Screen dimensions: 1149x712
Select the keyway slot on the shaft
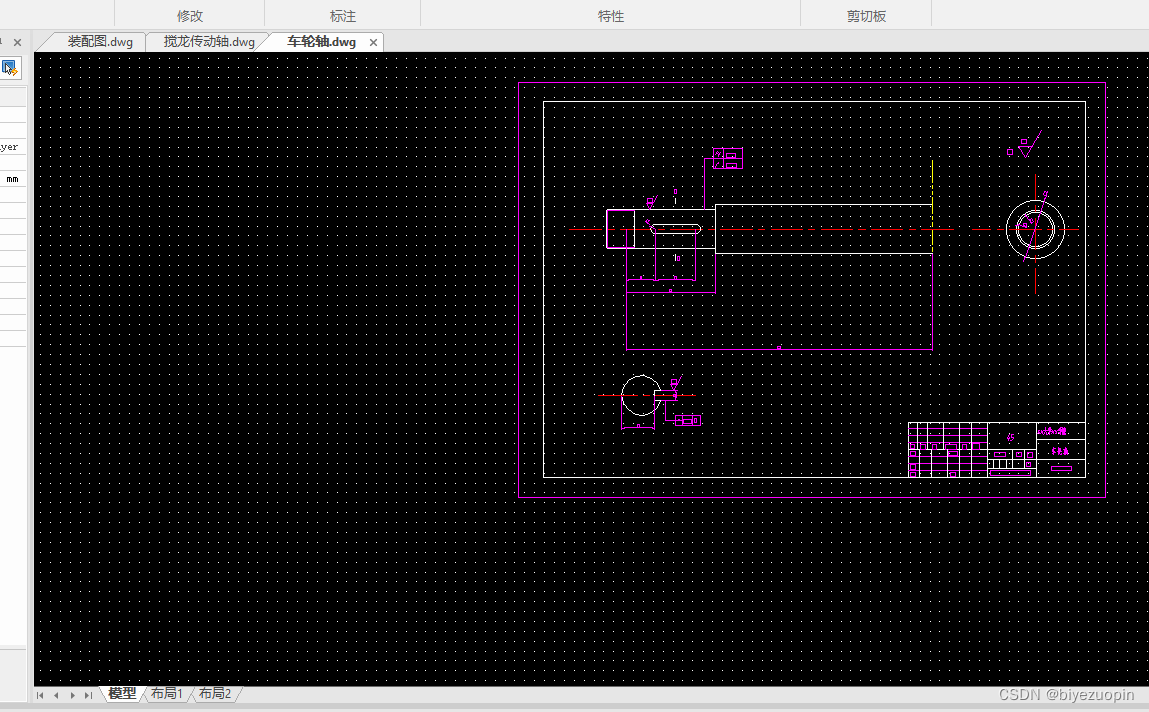coord(675,229)
